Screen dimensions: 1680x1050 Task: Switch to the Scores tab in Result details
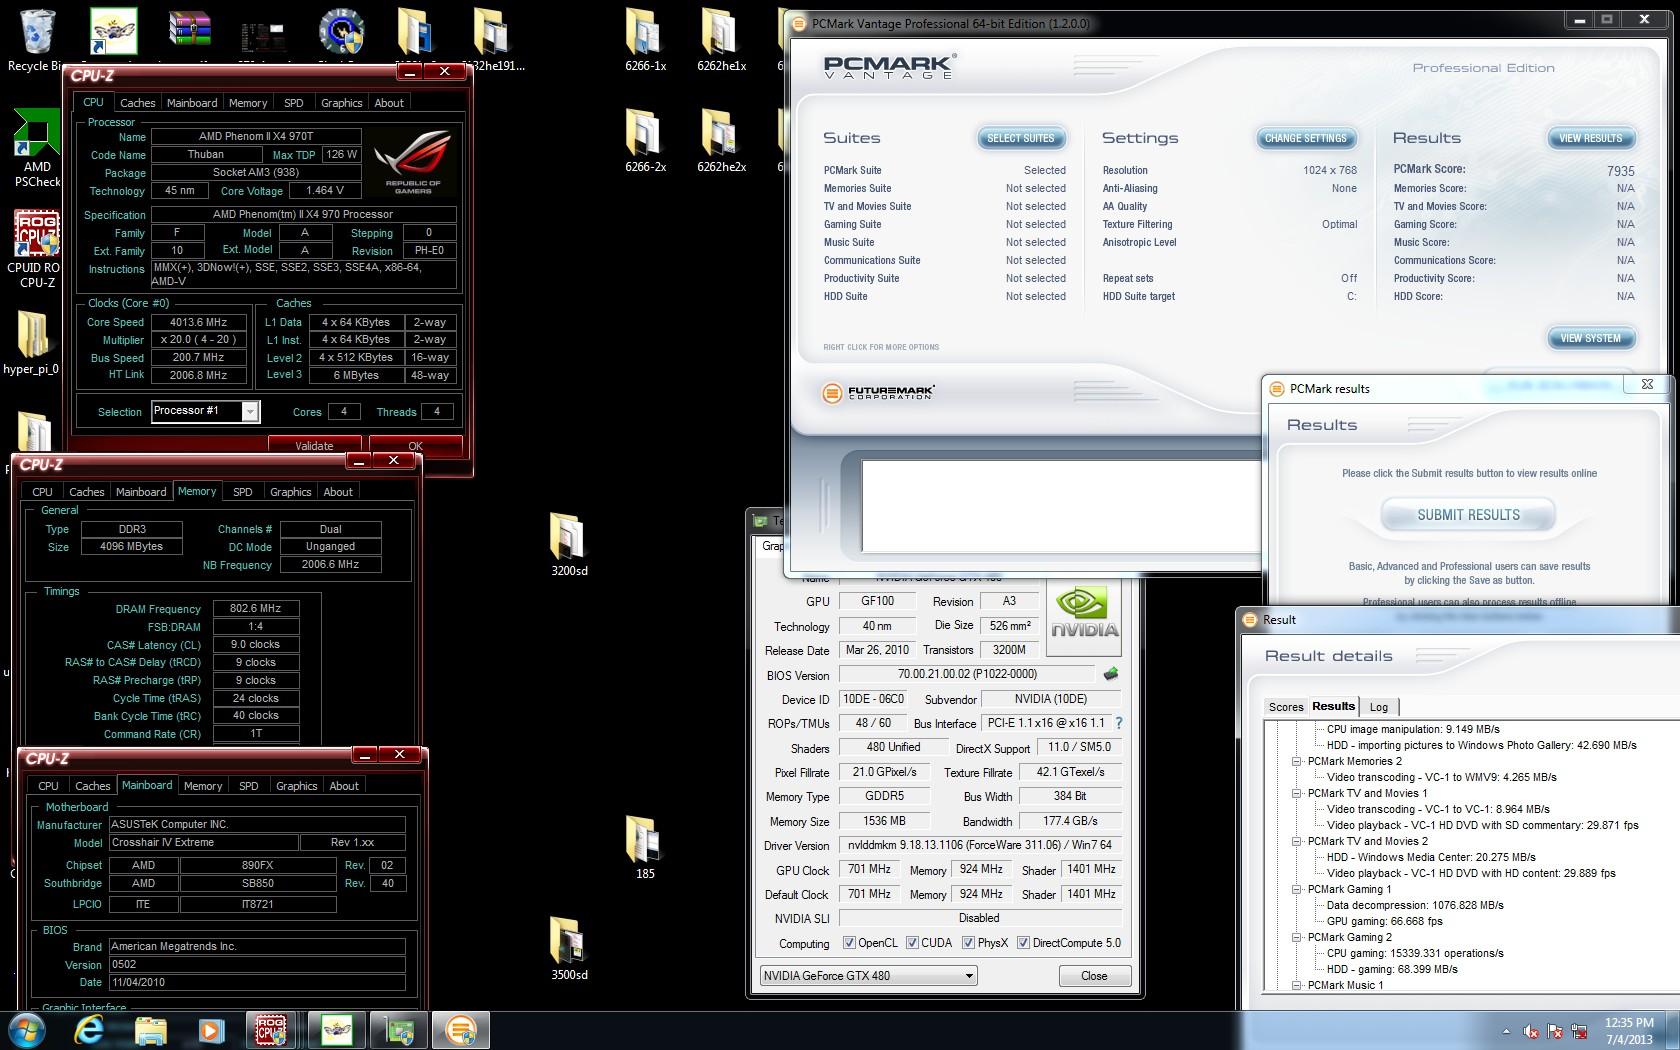pyautogui.click(x=1286, y=707)
